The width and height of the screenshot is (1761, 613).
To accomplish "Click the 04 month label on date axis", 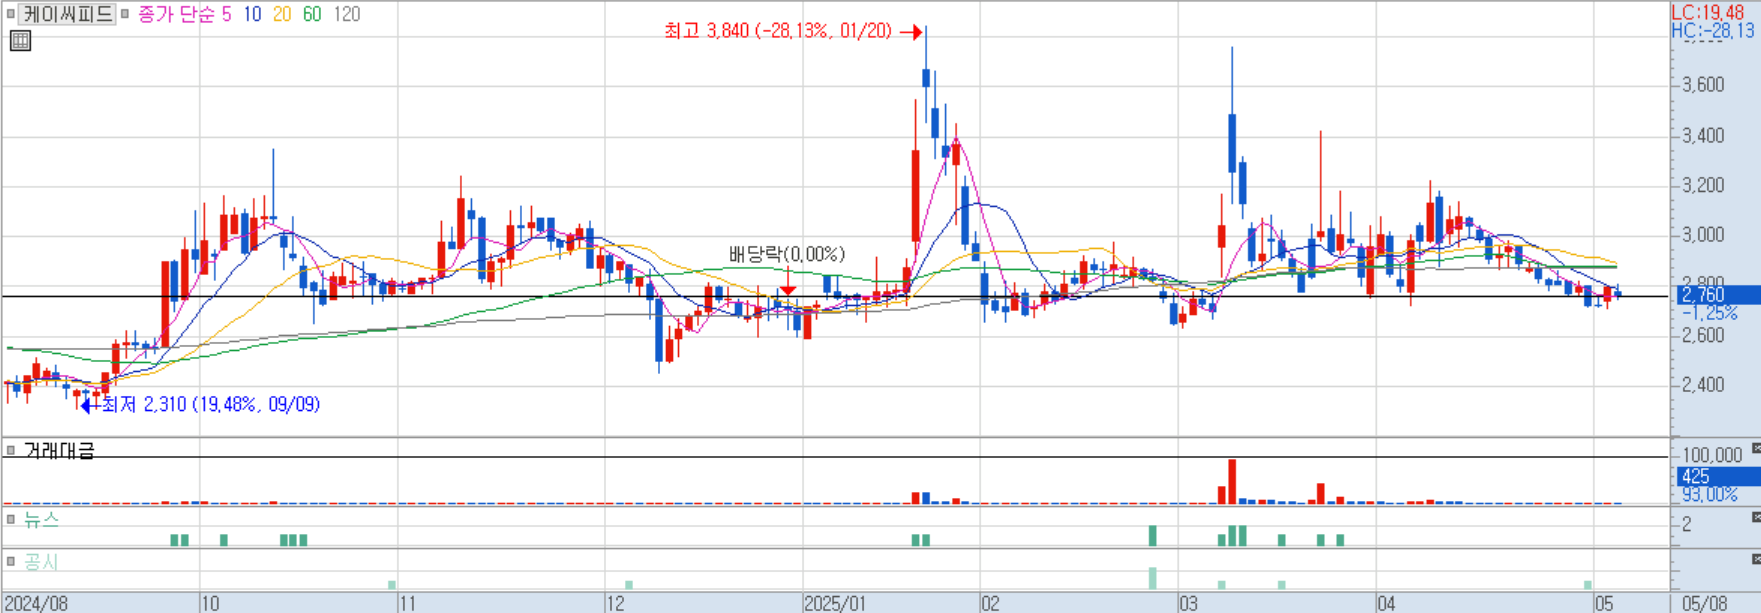I will 1386,603.
